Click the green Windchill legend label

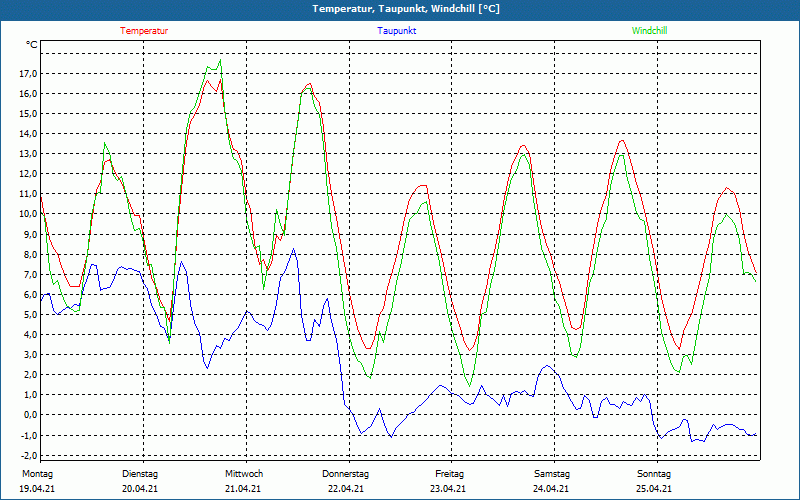coord(649,31)
